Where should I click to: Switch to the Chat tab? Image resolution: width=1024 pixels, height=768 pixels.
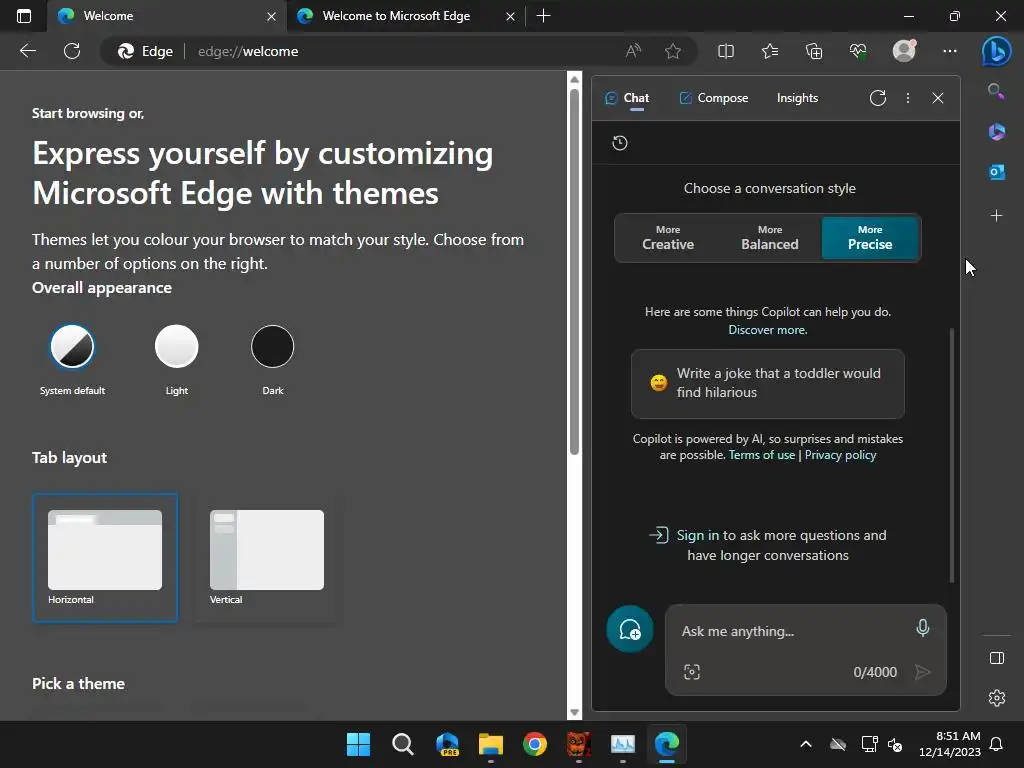tap(627, 98)
